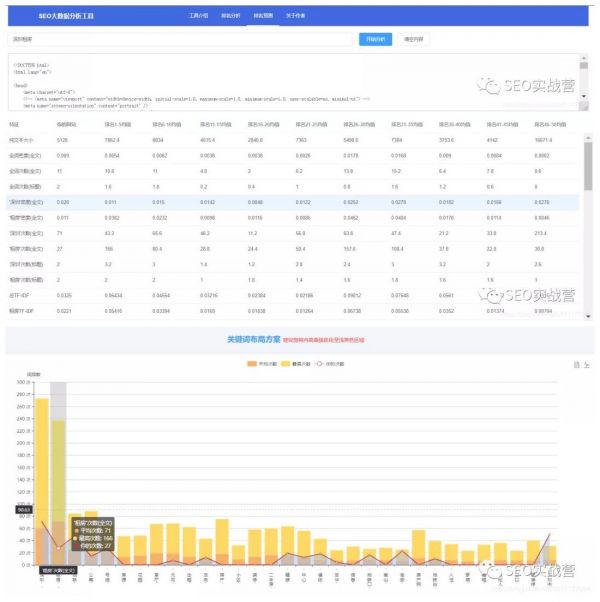Select the 排名预测 tab

point(263,17)
